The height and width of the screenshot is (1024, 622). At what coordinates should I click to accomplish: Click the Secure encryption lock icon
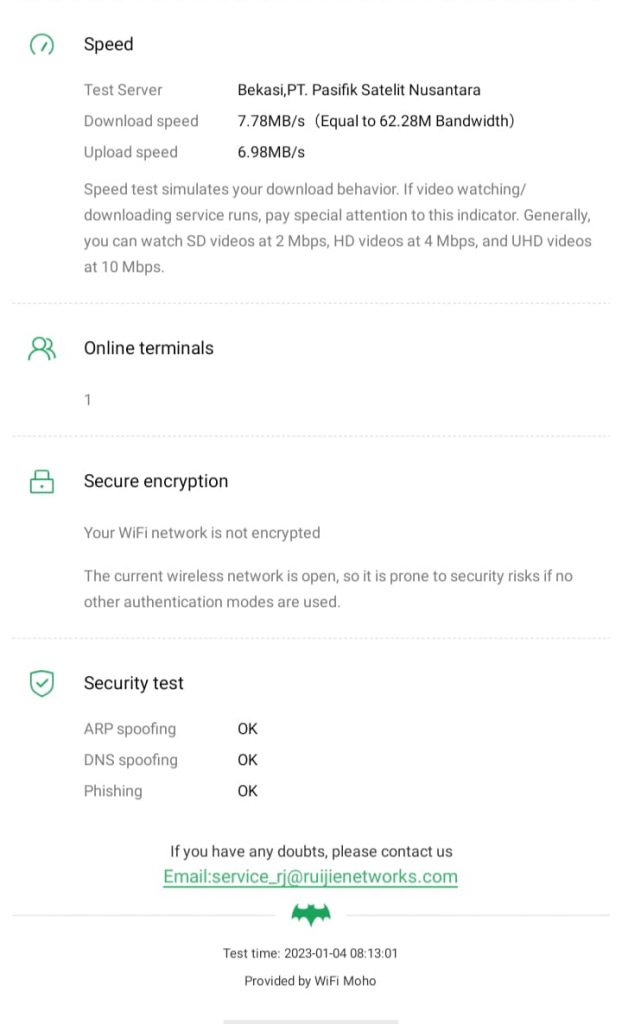[42, 482]
